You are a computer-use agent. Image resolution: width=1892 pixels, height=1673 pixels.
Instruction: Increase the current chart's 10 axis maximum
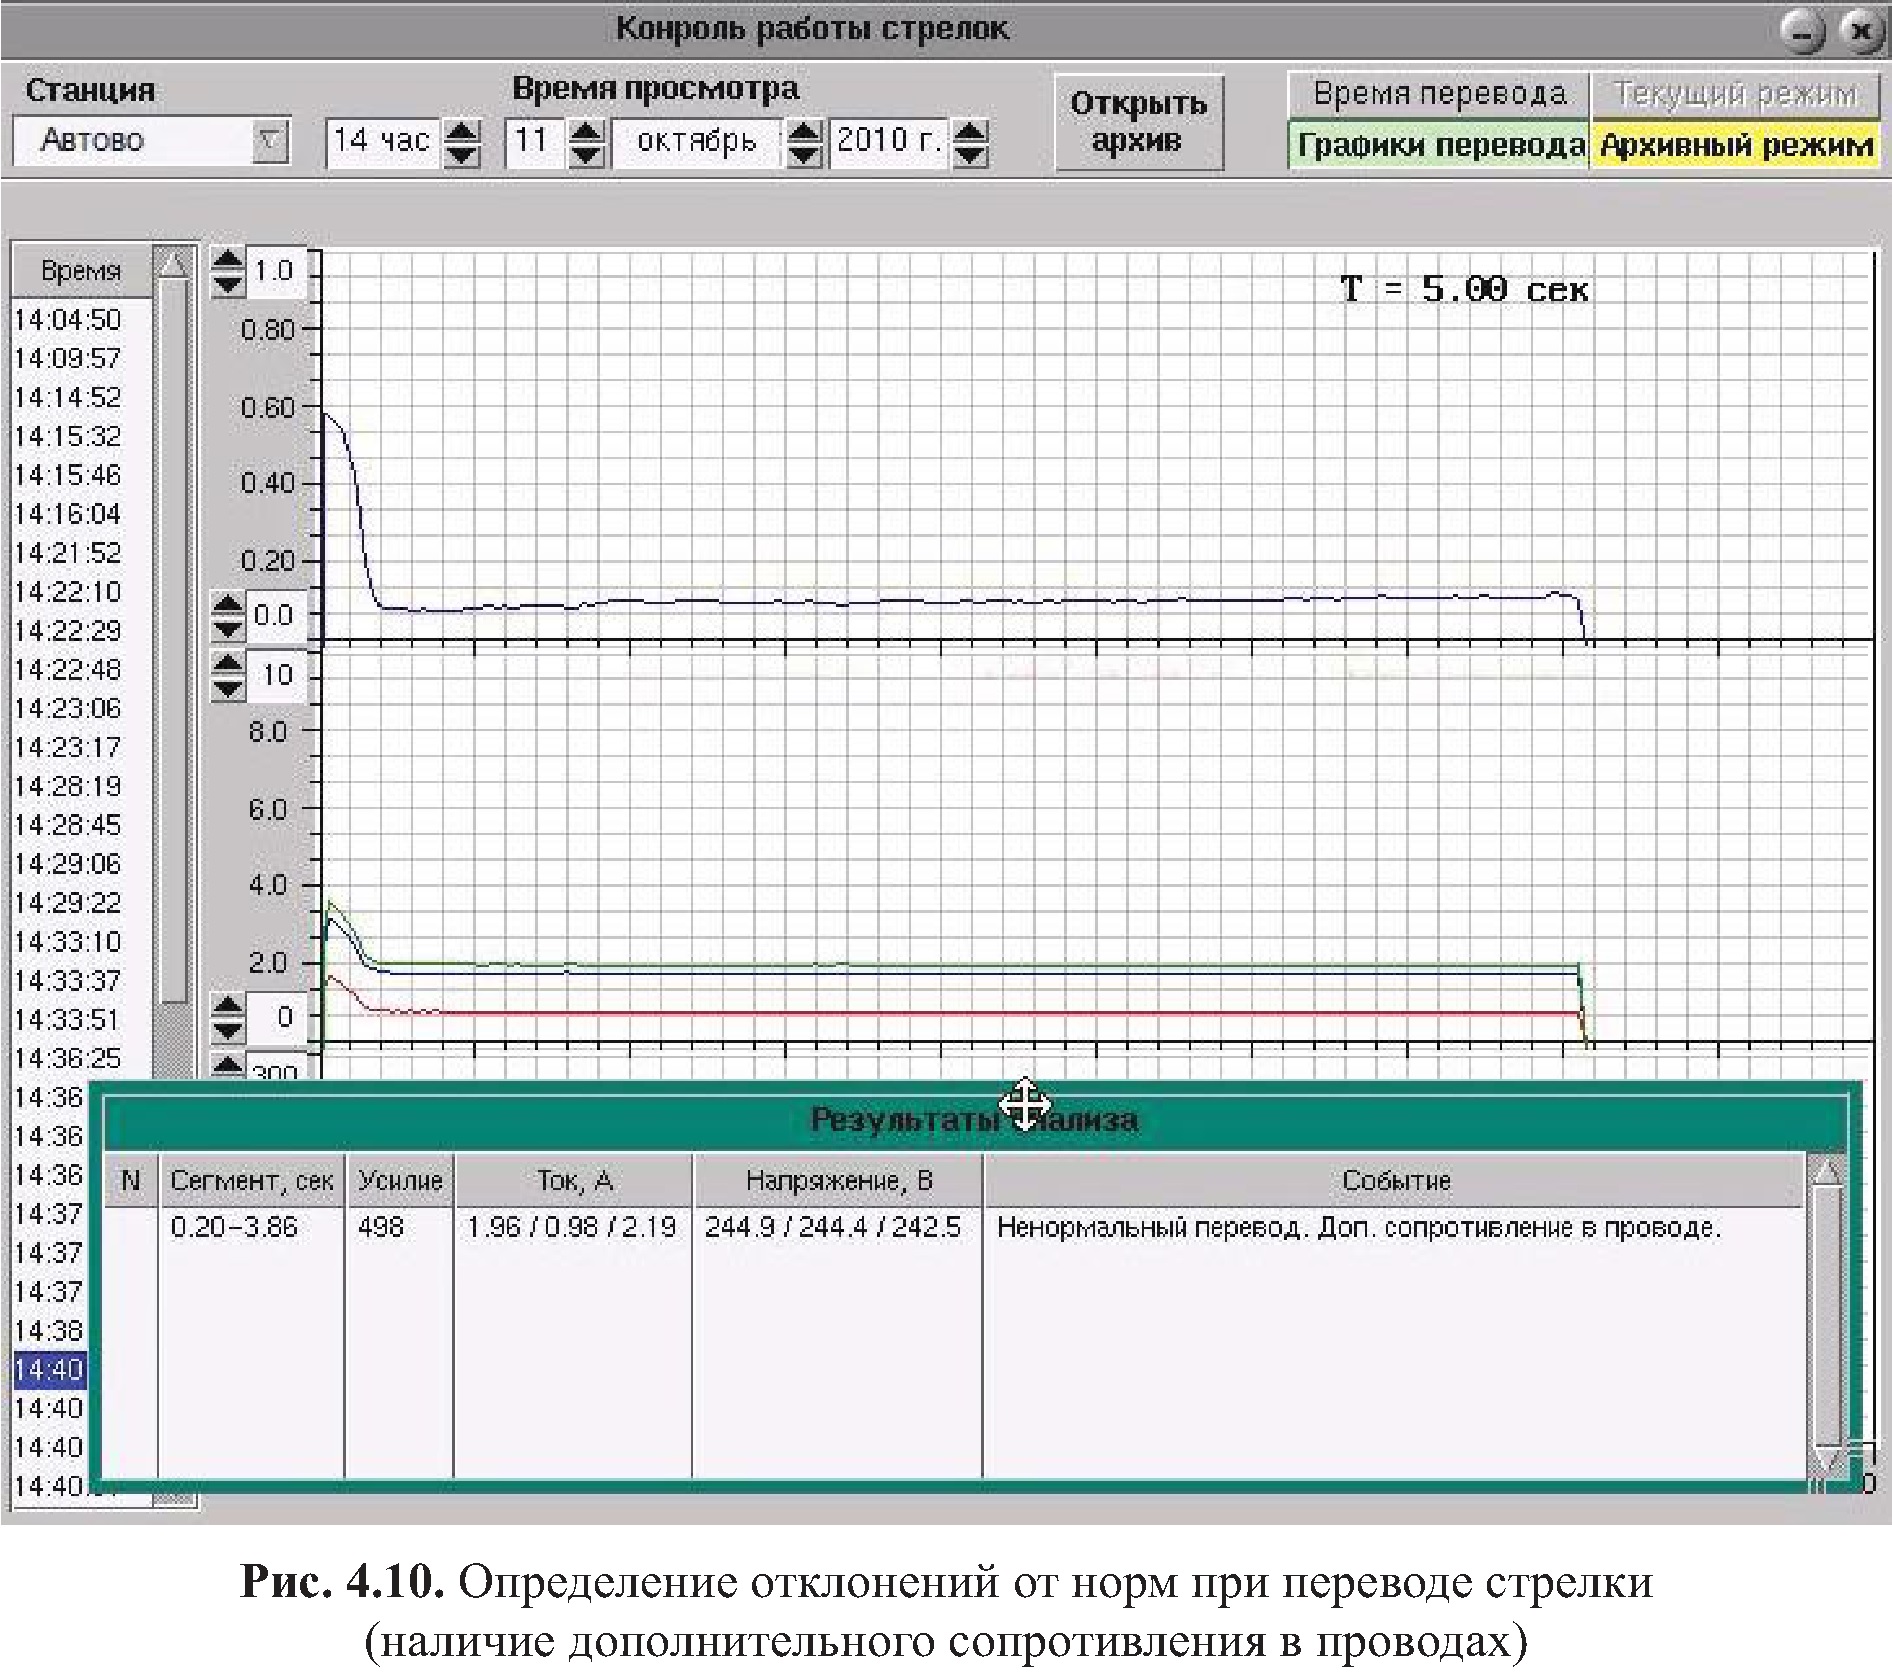228,663
